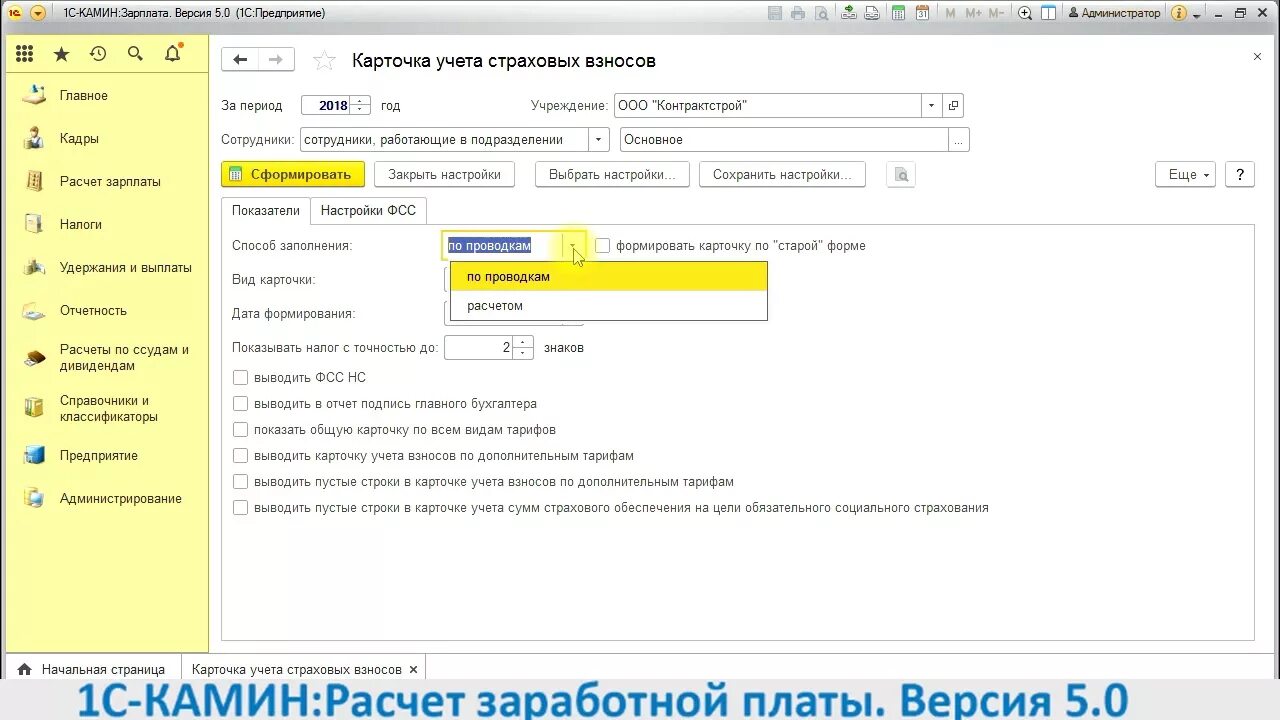1280x720 pixels.
Task: Open the 1C main menu dropdown icon
Action: (38, 13)
